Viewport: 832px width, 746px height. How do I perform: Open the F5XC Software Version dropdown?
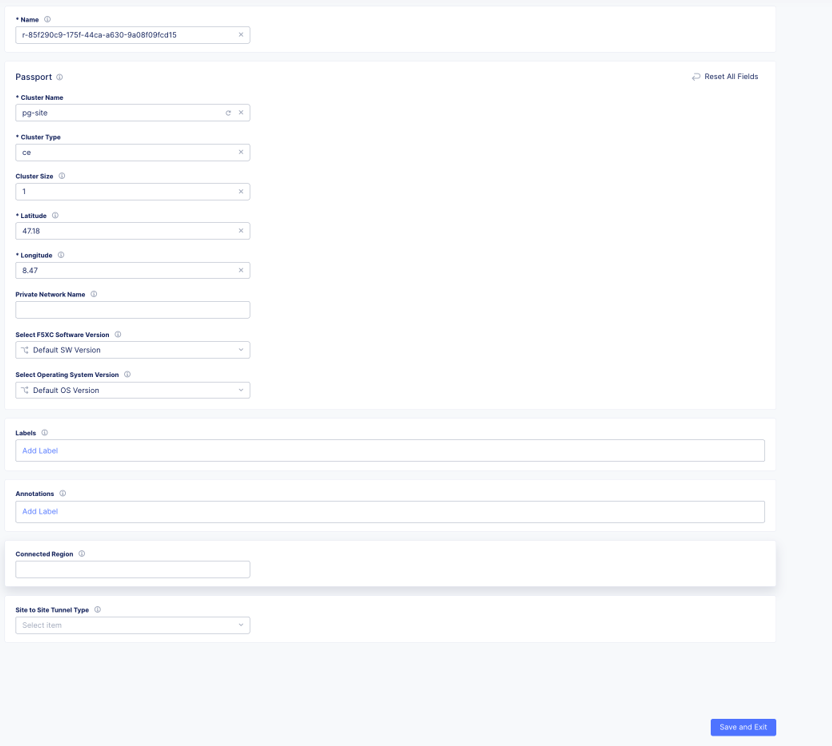[x=133, y=350]
